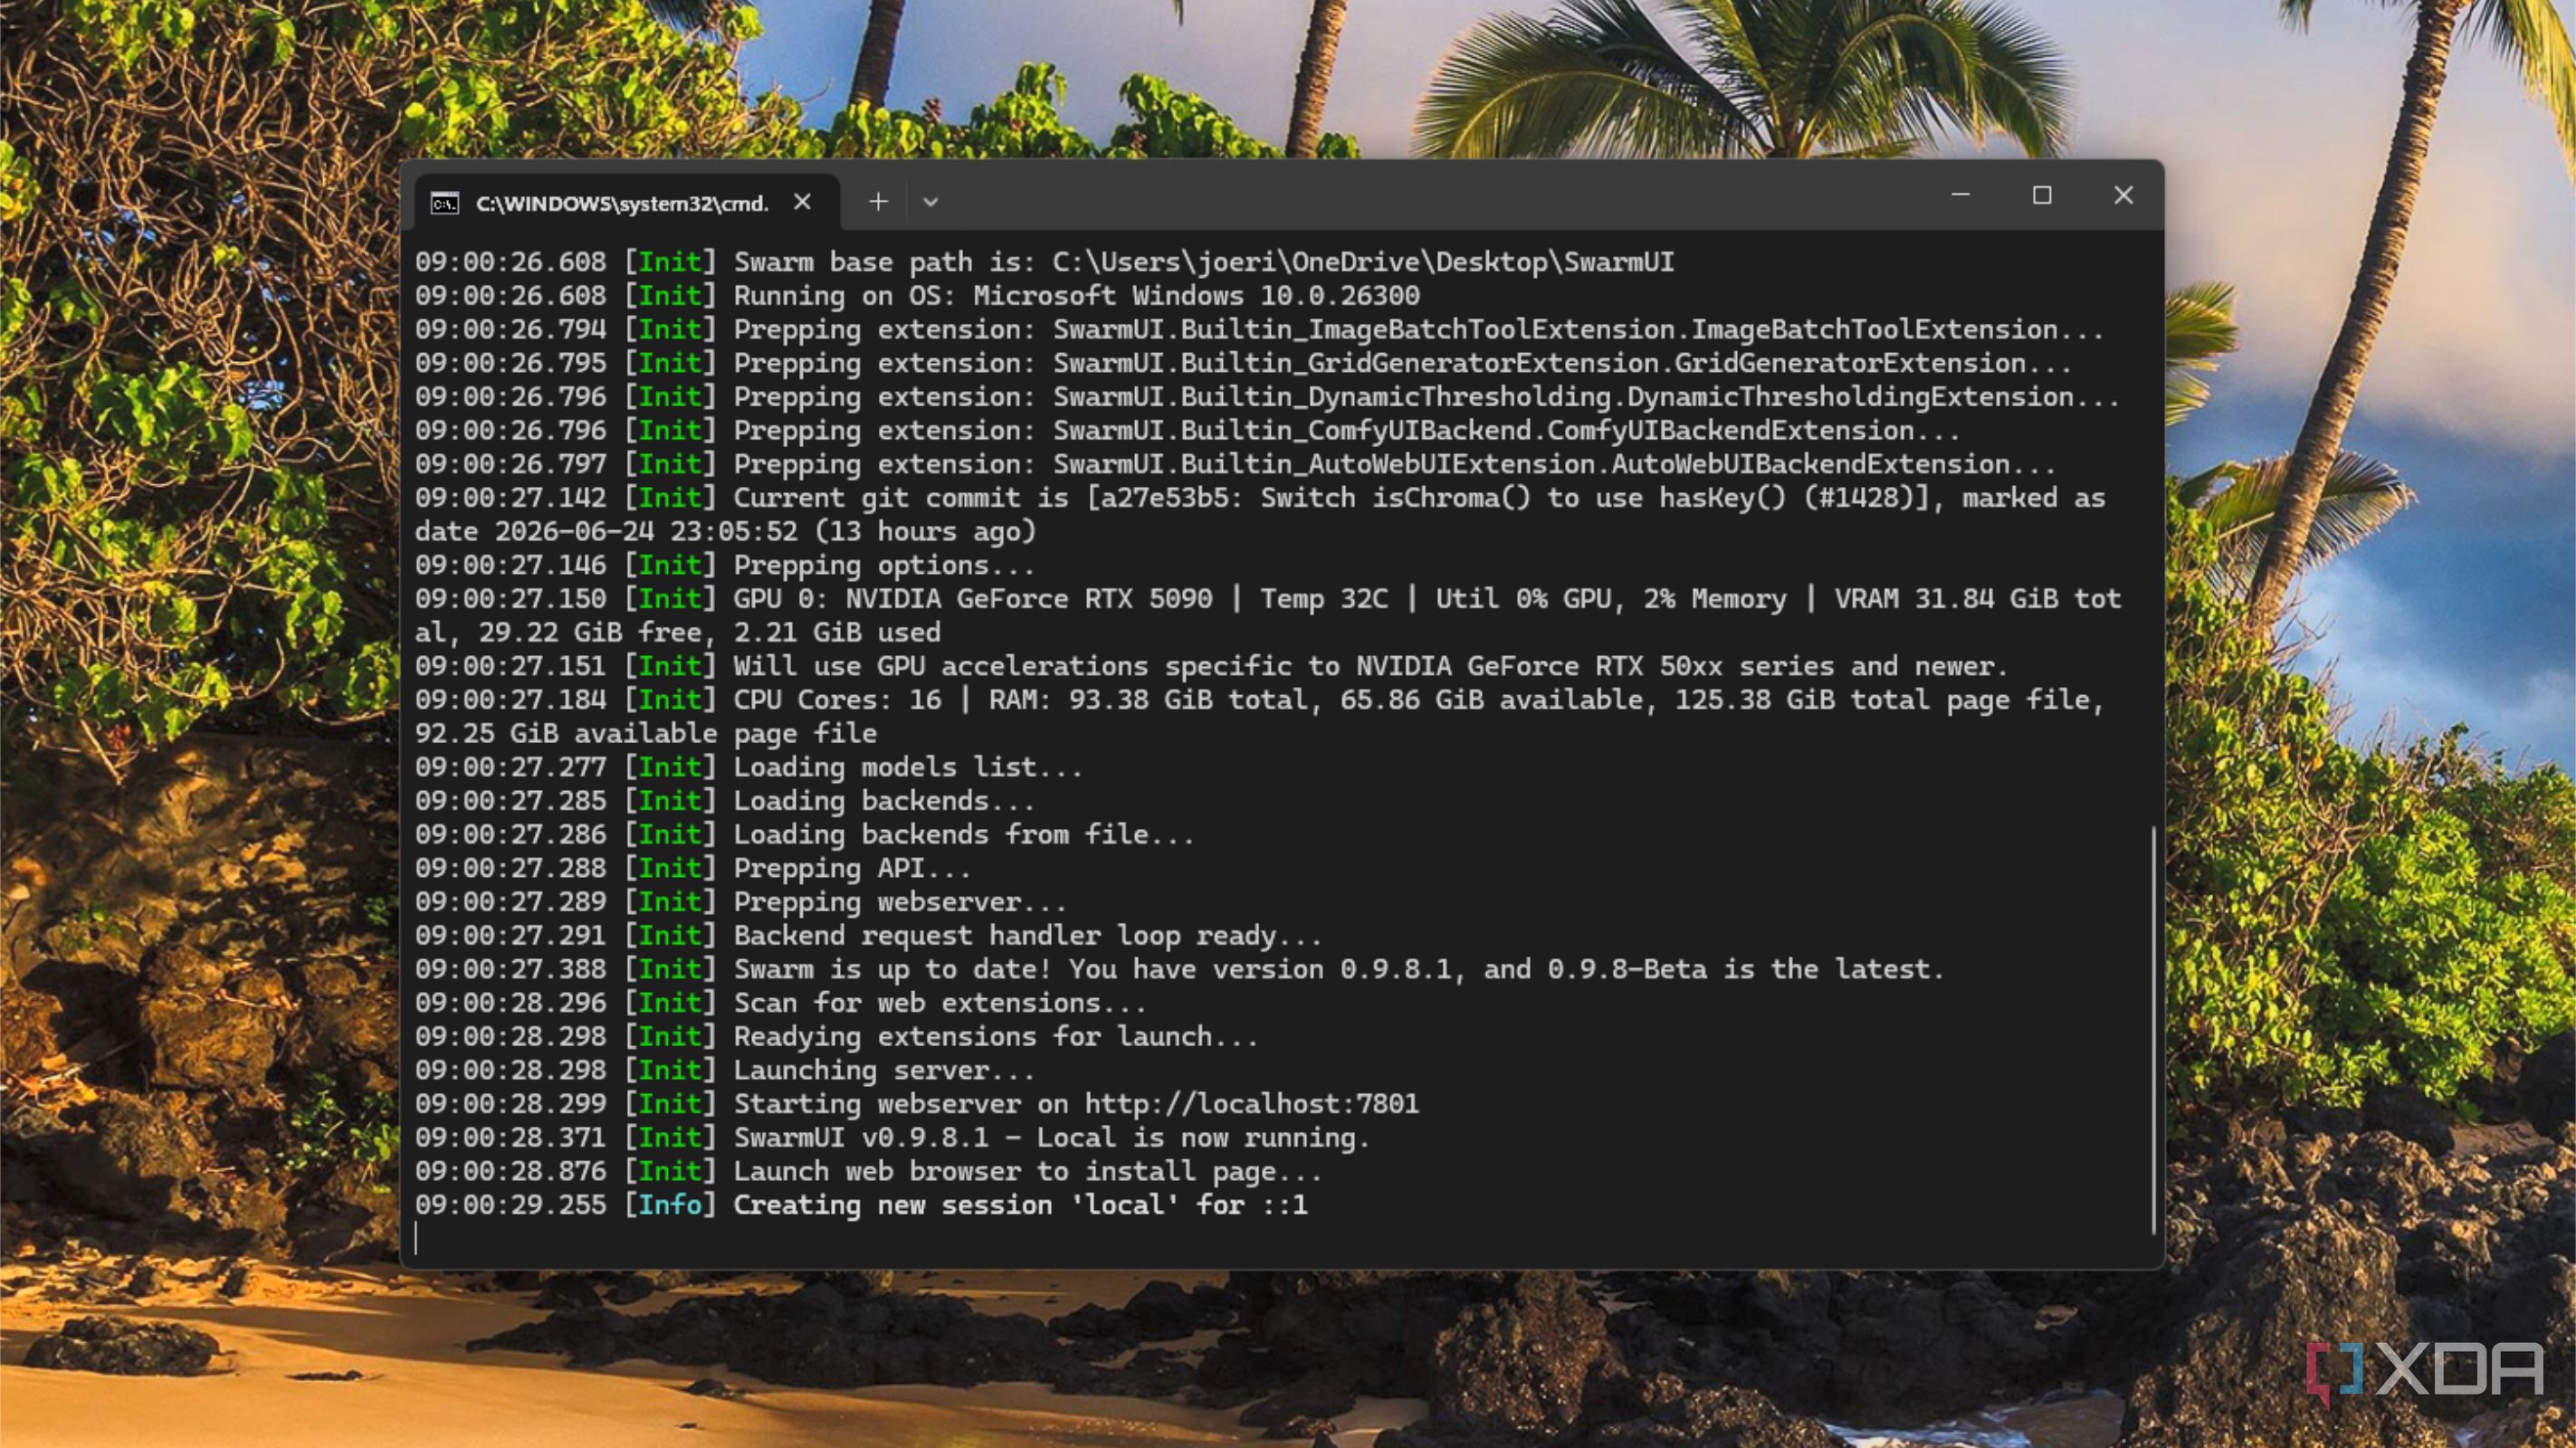Maximize the terminal window
The width and height of the screenshot is (2576, 1448).
coord(2042,195)
